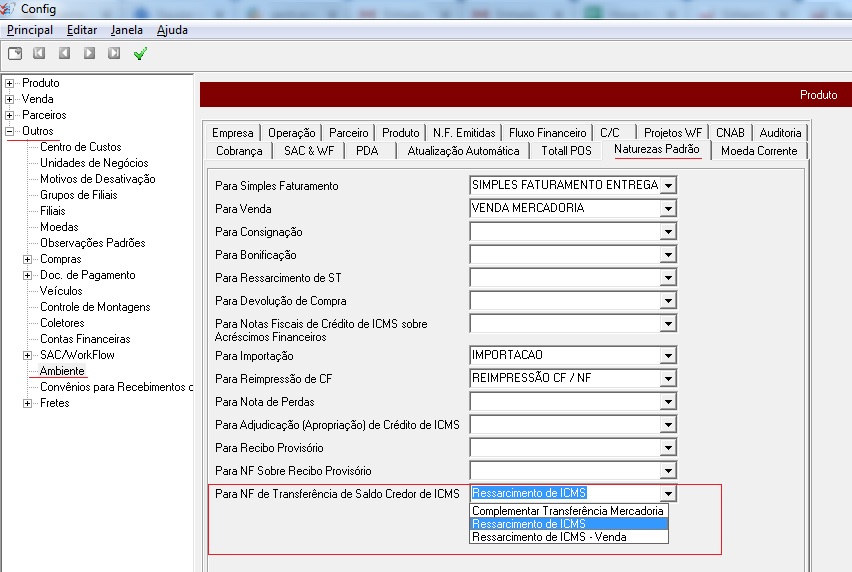Choose Complementar Transferência Mercadoria option
The width and height of the screenshot is (852, 572).
point(568,511)
